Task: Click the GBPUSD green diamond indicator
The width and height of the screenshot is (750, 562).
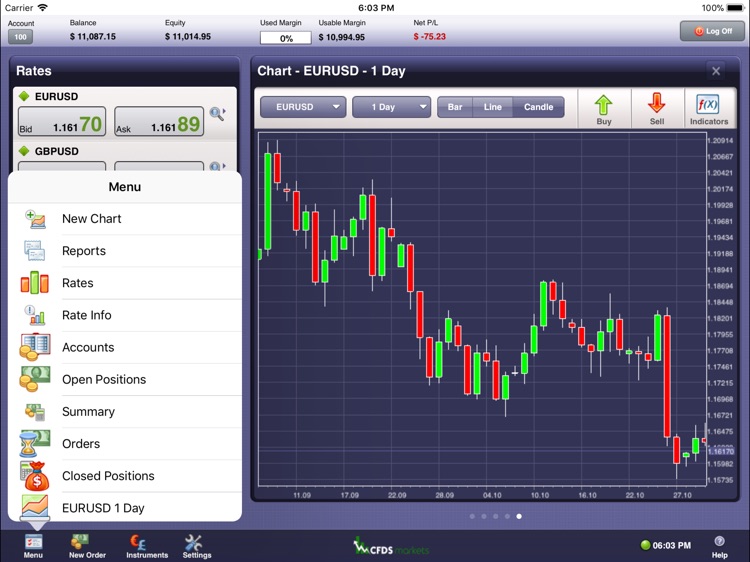Action: (x=24, y=151)
